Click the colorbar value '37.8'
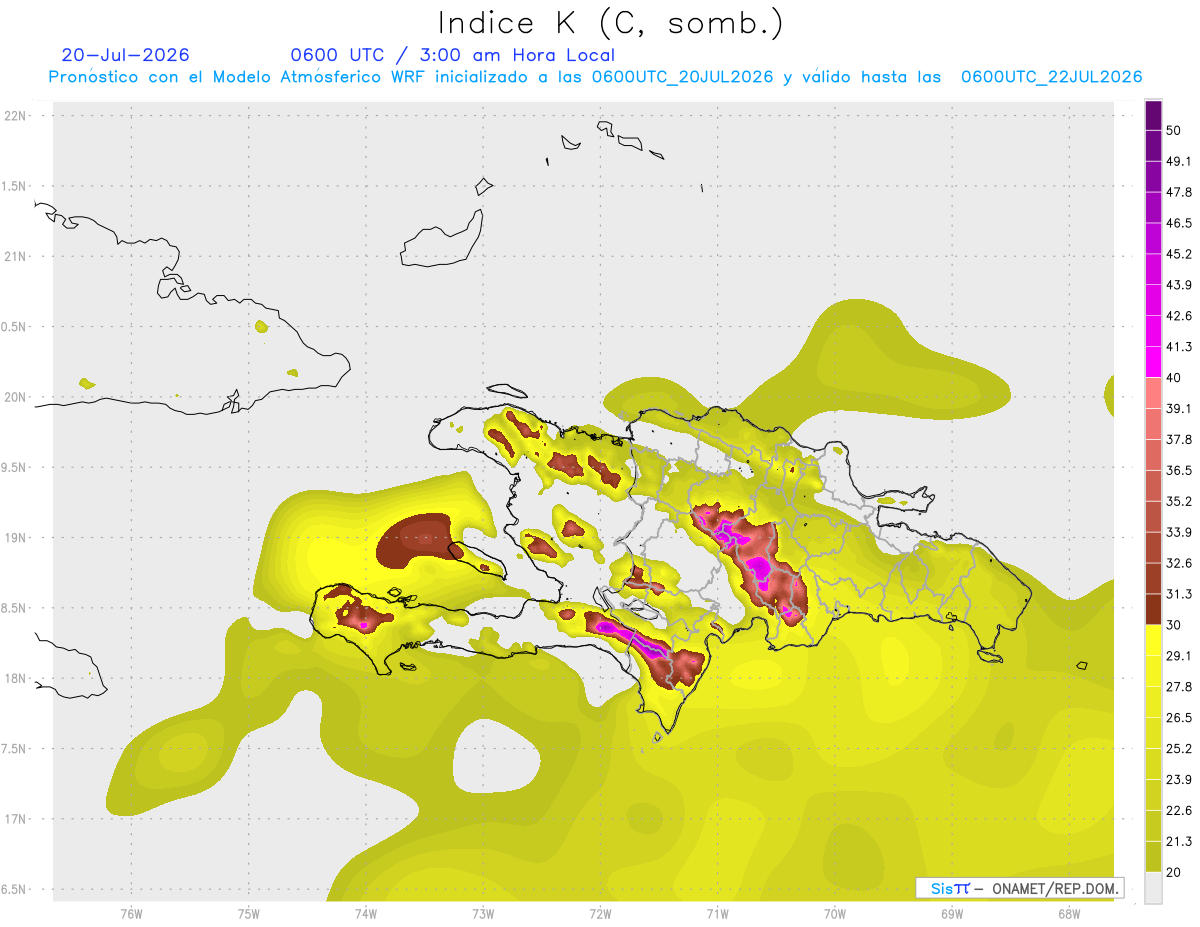Screen dimensions: 1200x927 1179,439
